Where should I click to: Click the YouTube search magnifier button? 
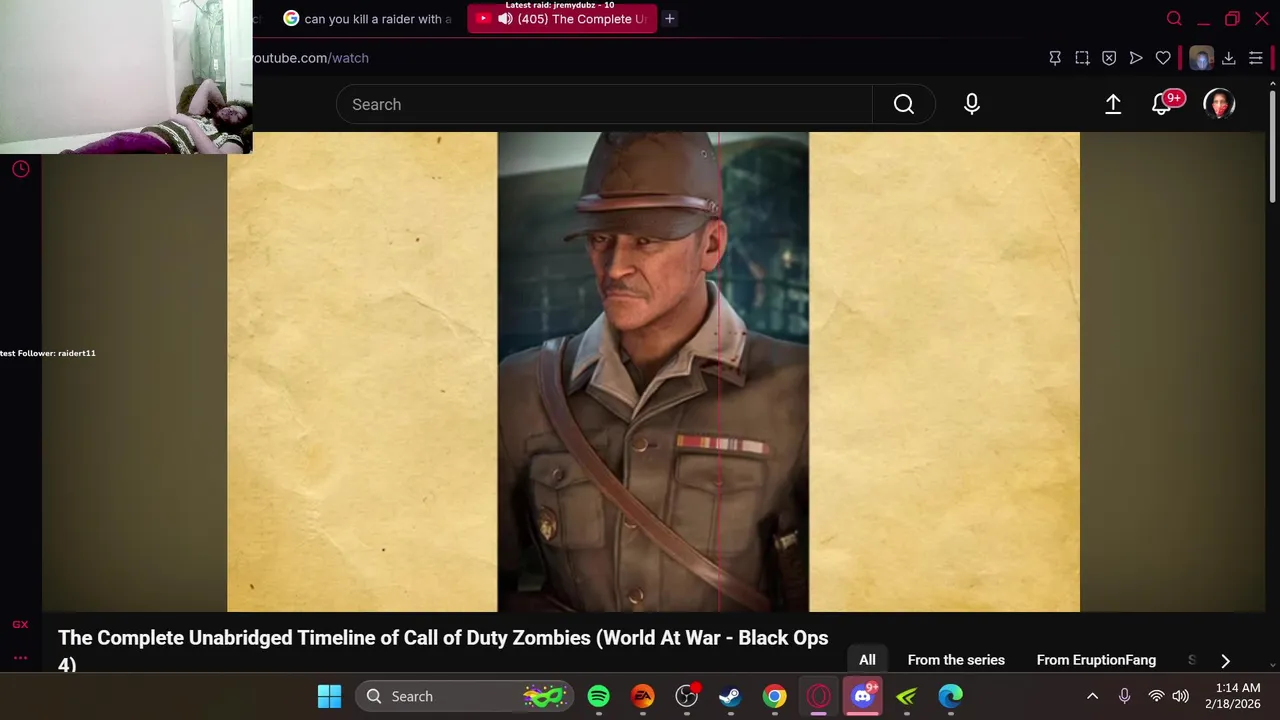(x=904, y=104)
